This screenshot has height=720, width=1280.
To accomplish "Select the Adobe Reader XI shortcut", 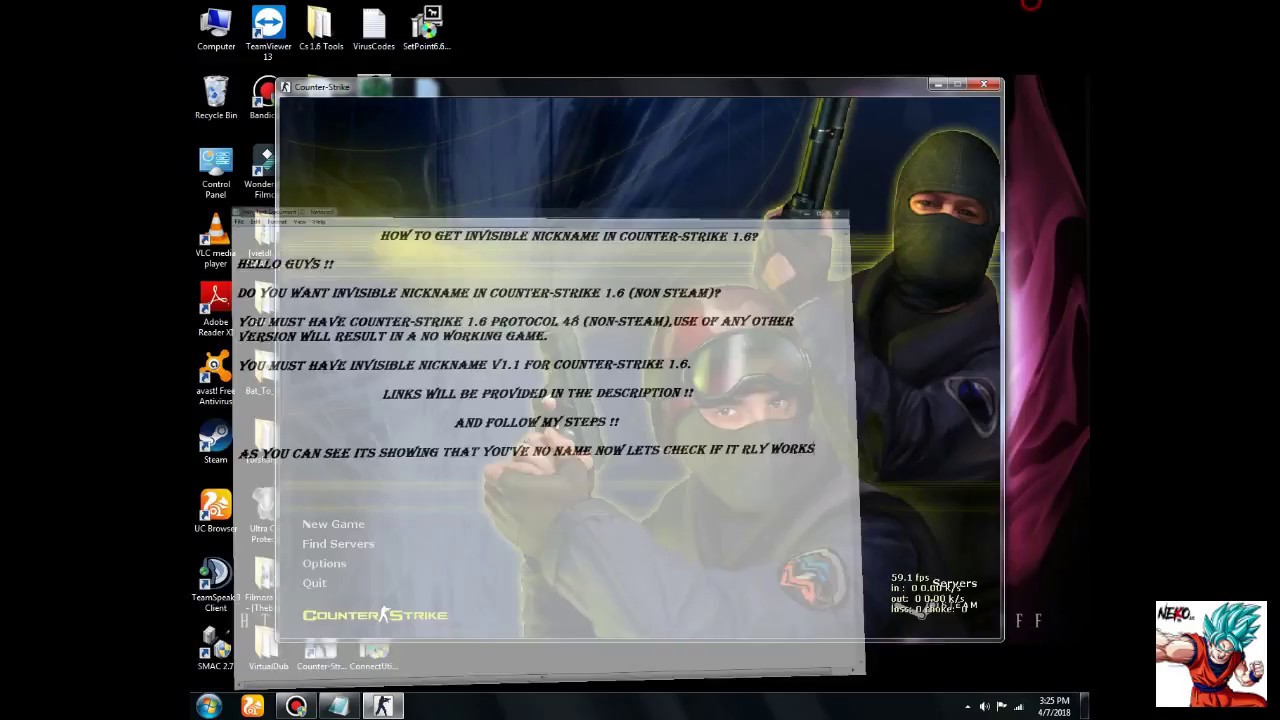I will point(215,310).
